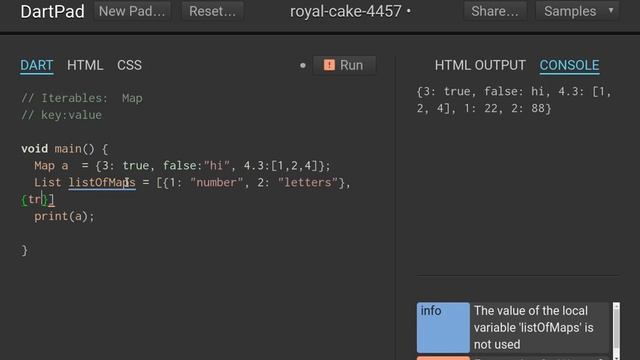
Task: Click the Reset button
Action: (x=212, y=11)
